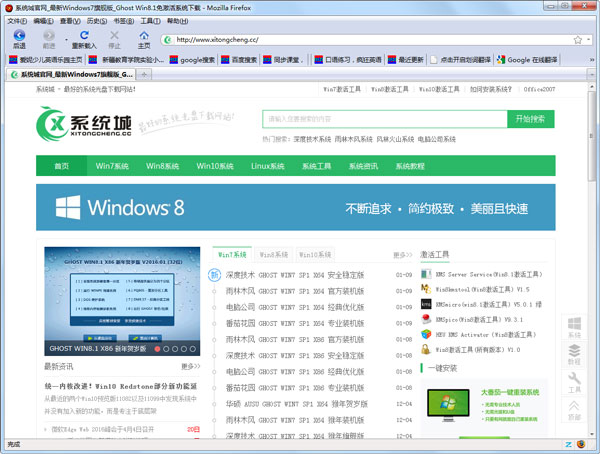This screenshot has width=600, height=454.
Task: Click 更多>> beside the system list tabs
Action: click(x=403, y=255)
